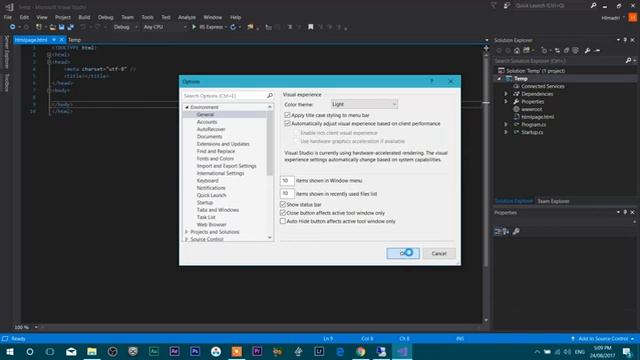The height and width of the screenshot is (360, 640).
Task: Toggle Show status bar checkbox
Action: coord(283,204)
